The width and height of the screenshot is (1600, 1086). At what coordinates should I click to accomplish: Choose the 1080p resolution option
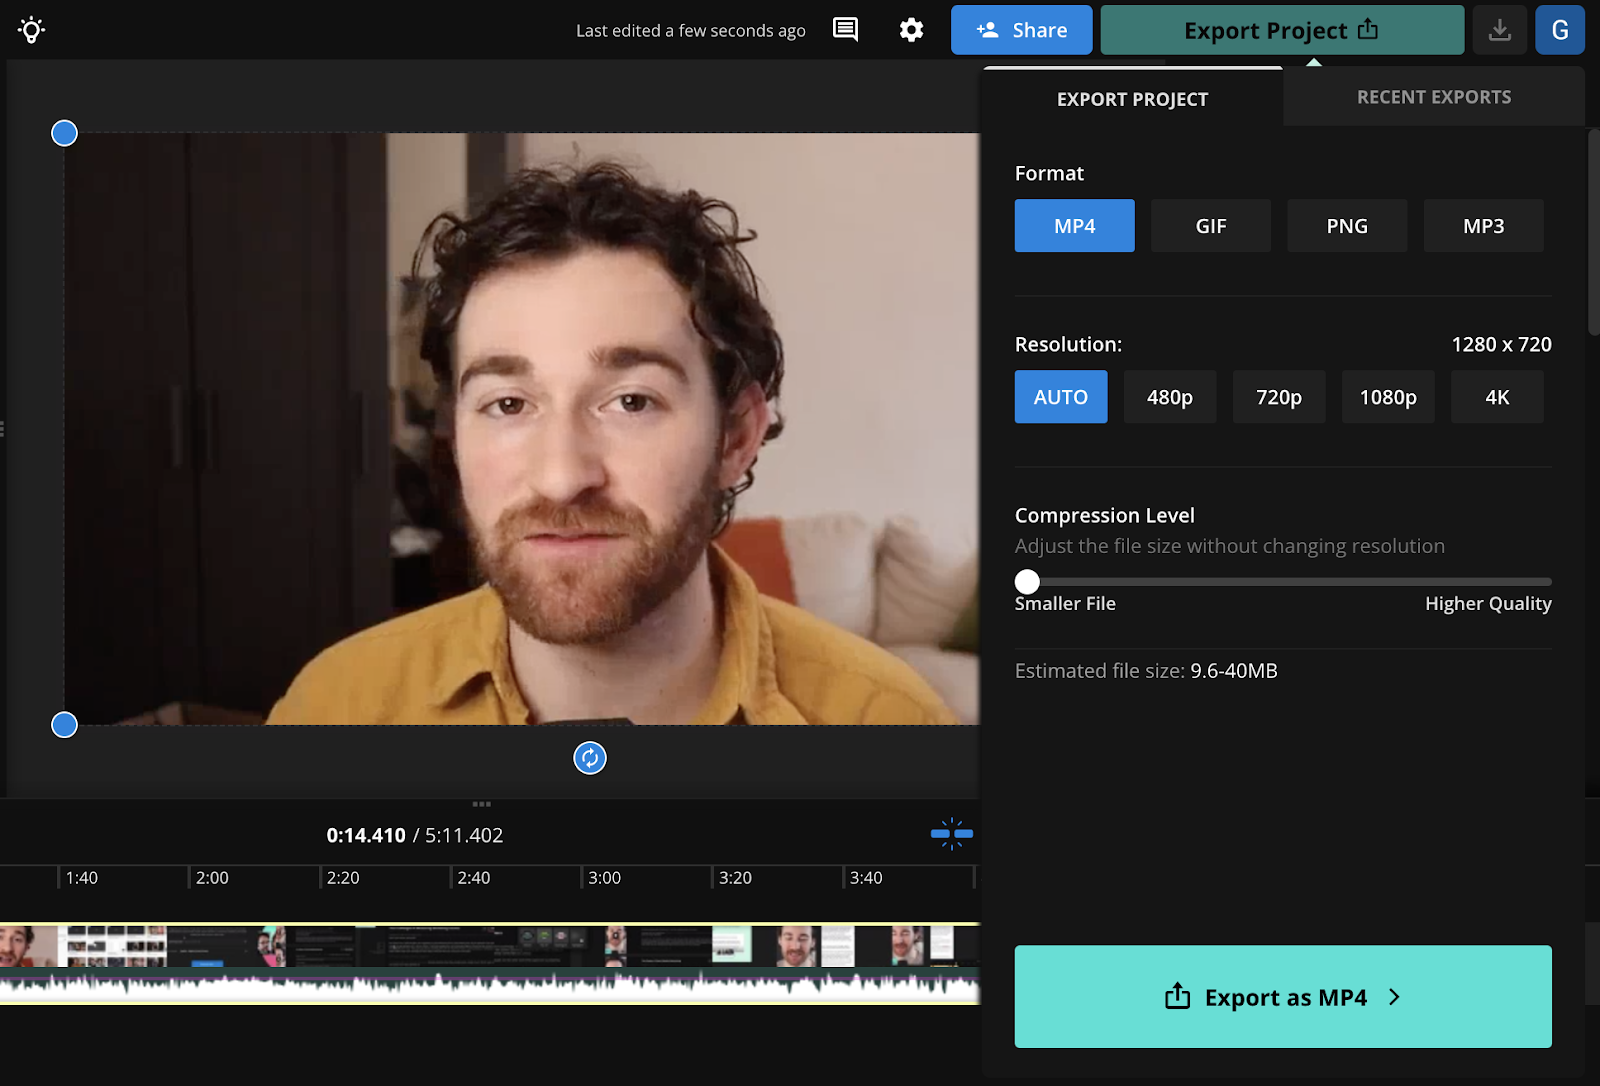(x=1388, y=397)
